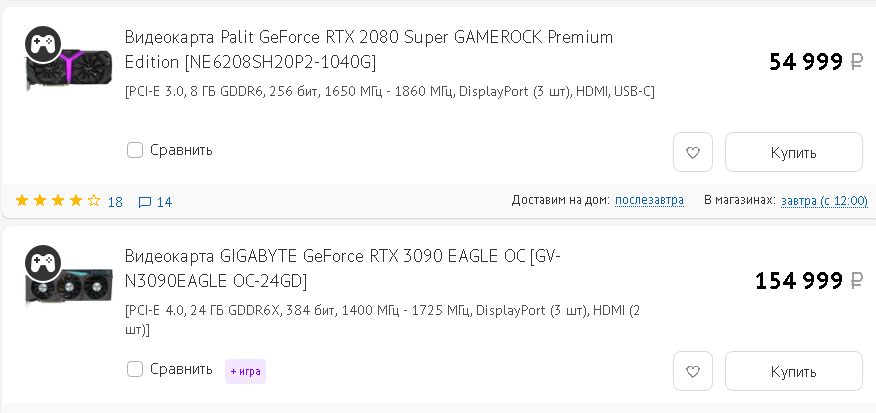Click the star rating of Palit card
This screenshot has width=876, height=413.
click(x=57, y=201)
